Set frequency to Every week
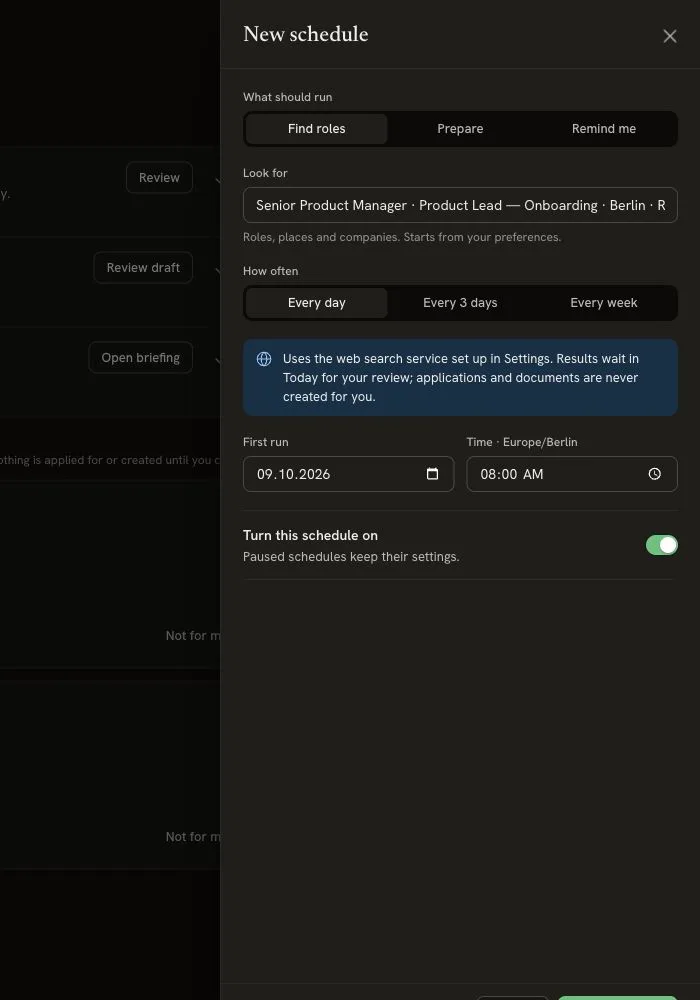700x1000 pixels. point(604,303)
